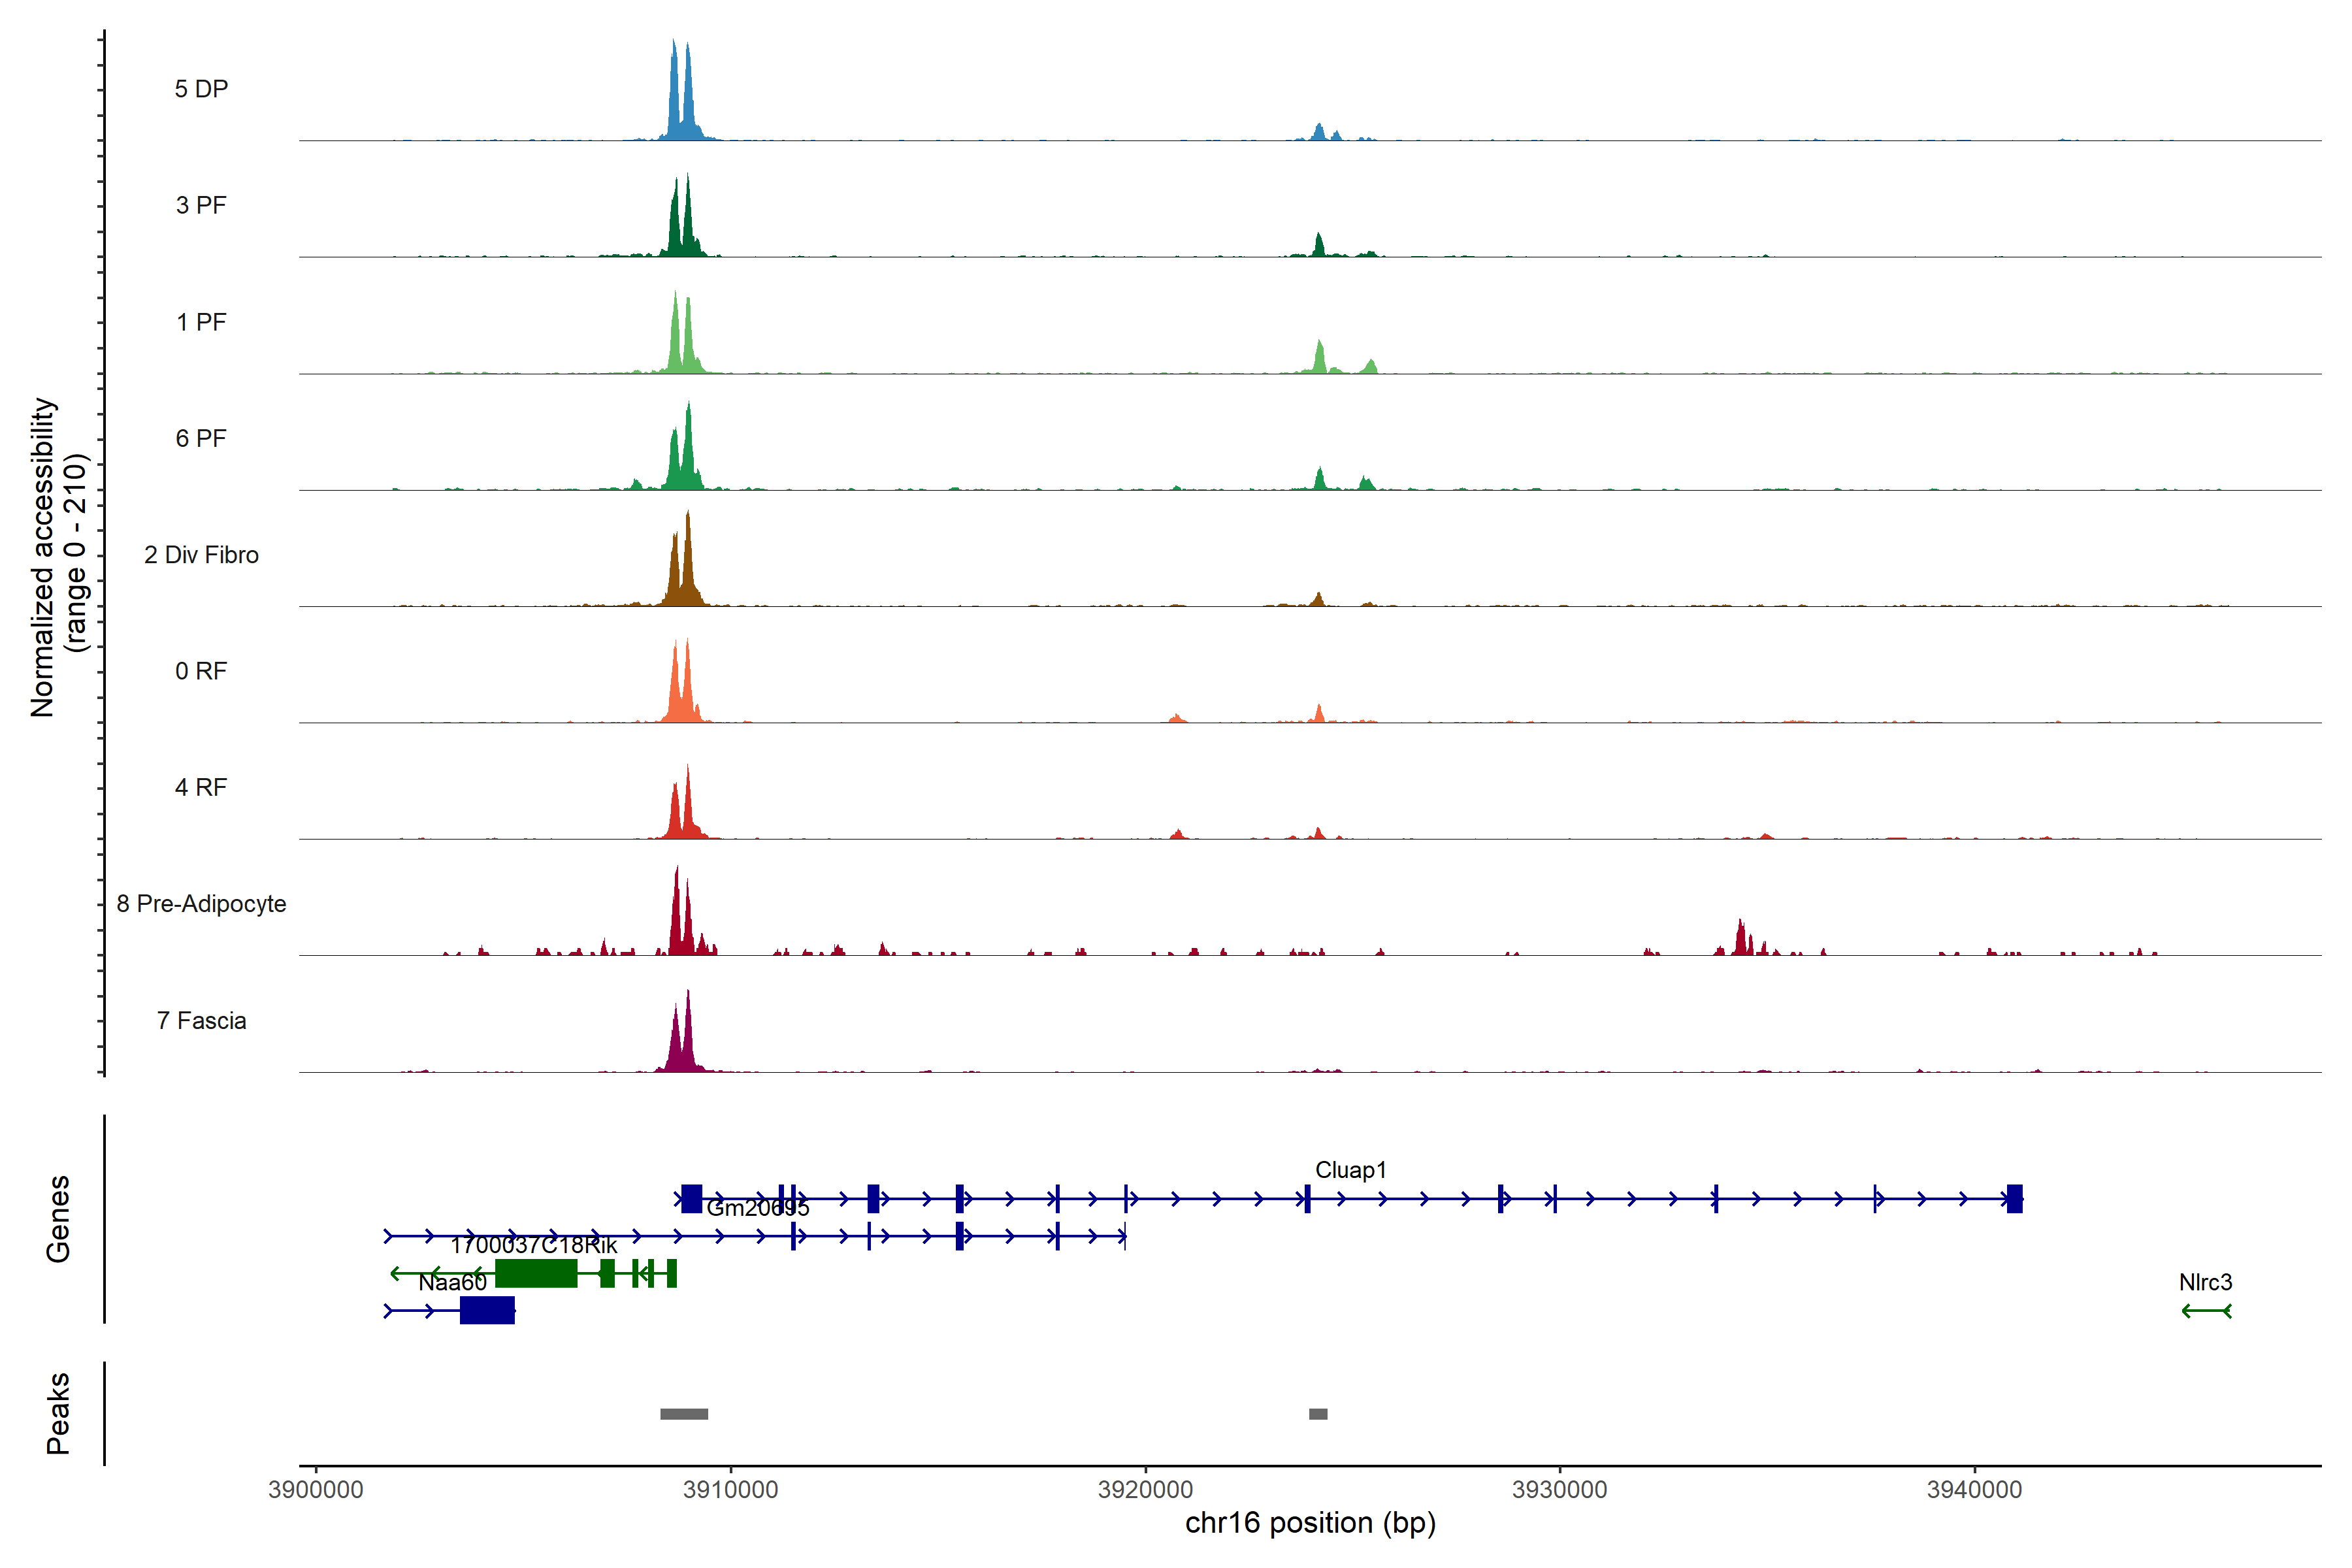Image resolution: width=2352 pixels, height=1568 pixels.
Task: Click the 3910000 x-axis tick label
Action: tap(730, 1490)
